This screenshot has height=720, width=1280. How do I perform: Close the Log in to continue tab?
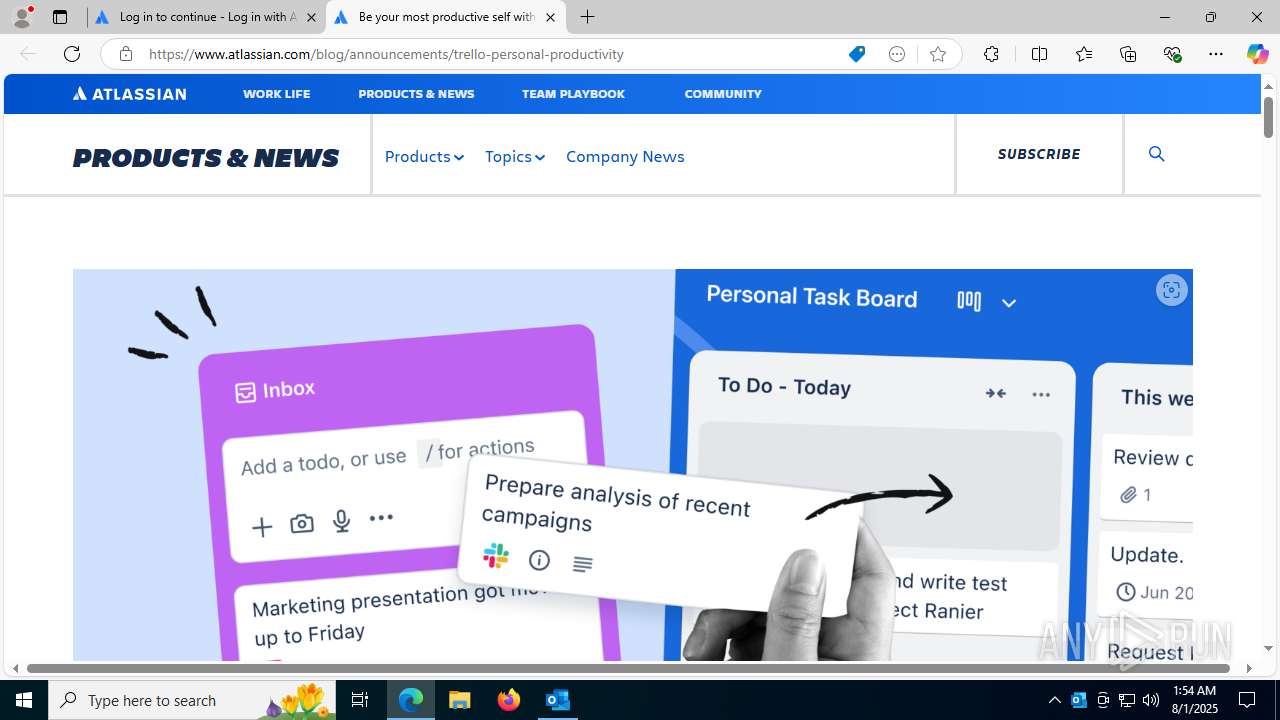click(x=311, y=17)
